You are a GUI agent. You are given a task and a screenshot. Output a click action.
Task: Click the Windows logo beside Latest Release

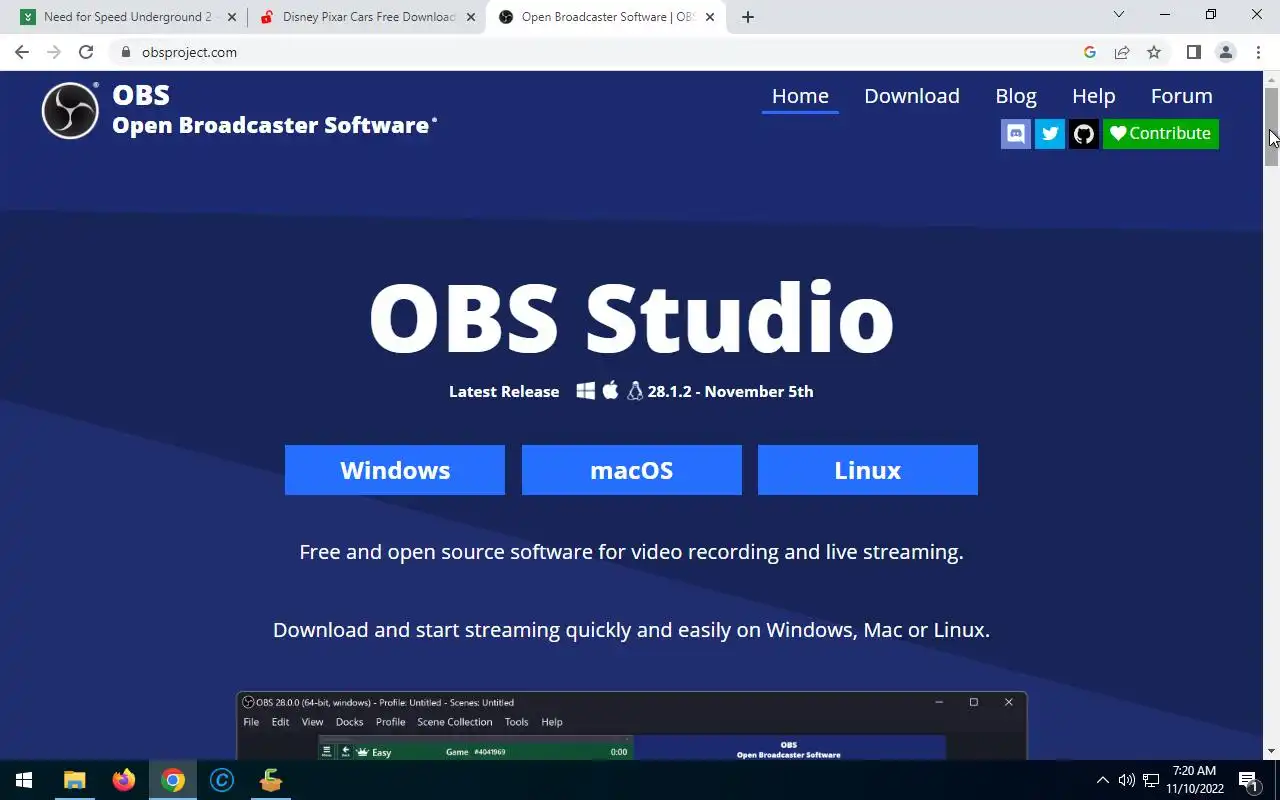(x=586, y=391)
